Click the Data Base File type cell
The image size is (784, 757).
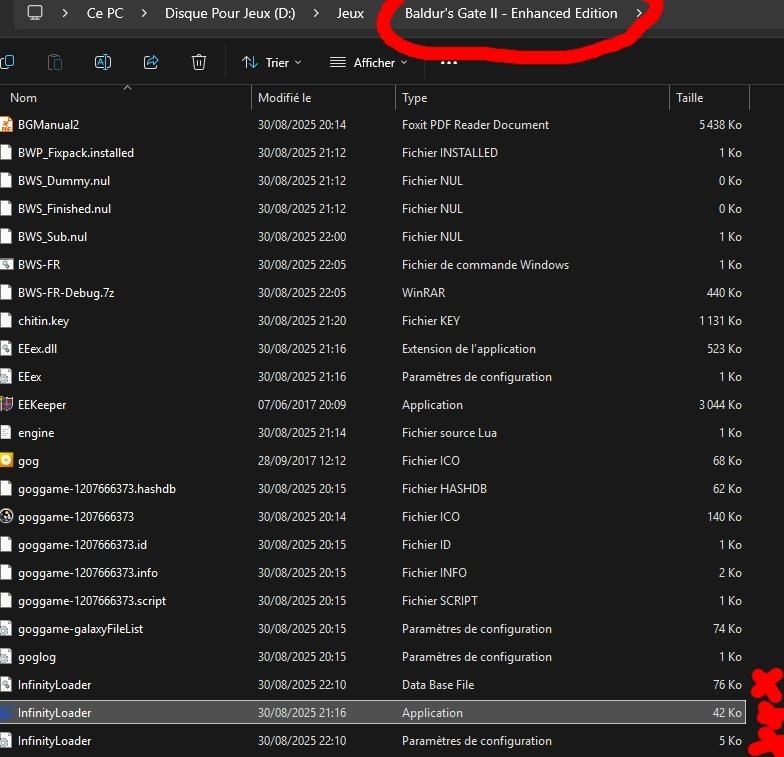click(x=438, y=684)
